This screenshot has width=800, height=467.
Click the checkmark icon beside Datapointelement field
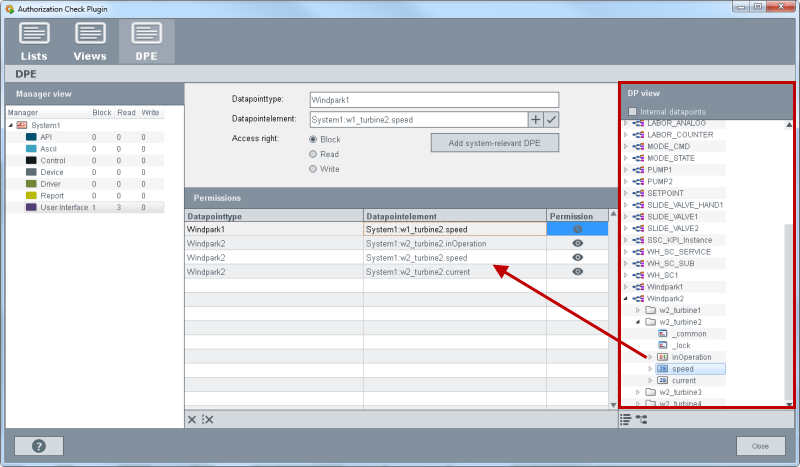coord(551,120)
